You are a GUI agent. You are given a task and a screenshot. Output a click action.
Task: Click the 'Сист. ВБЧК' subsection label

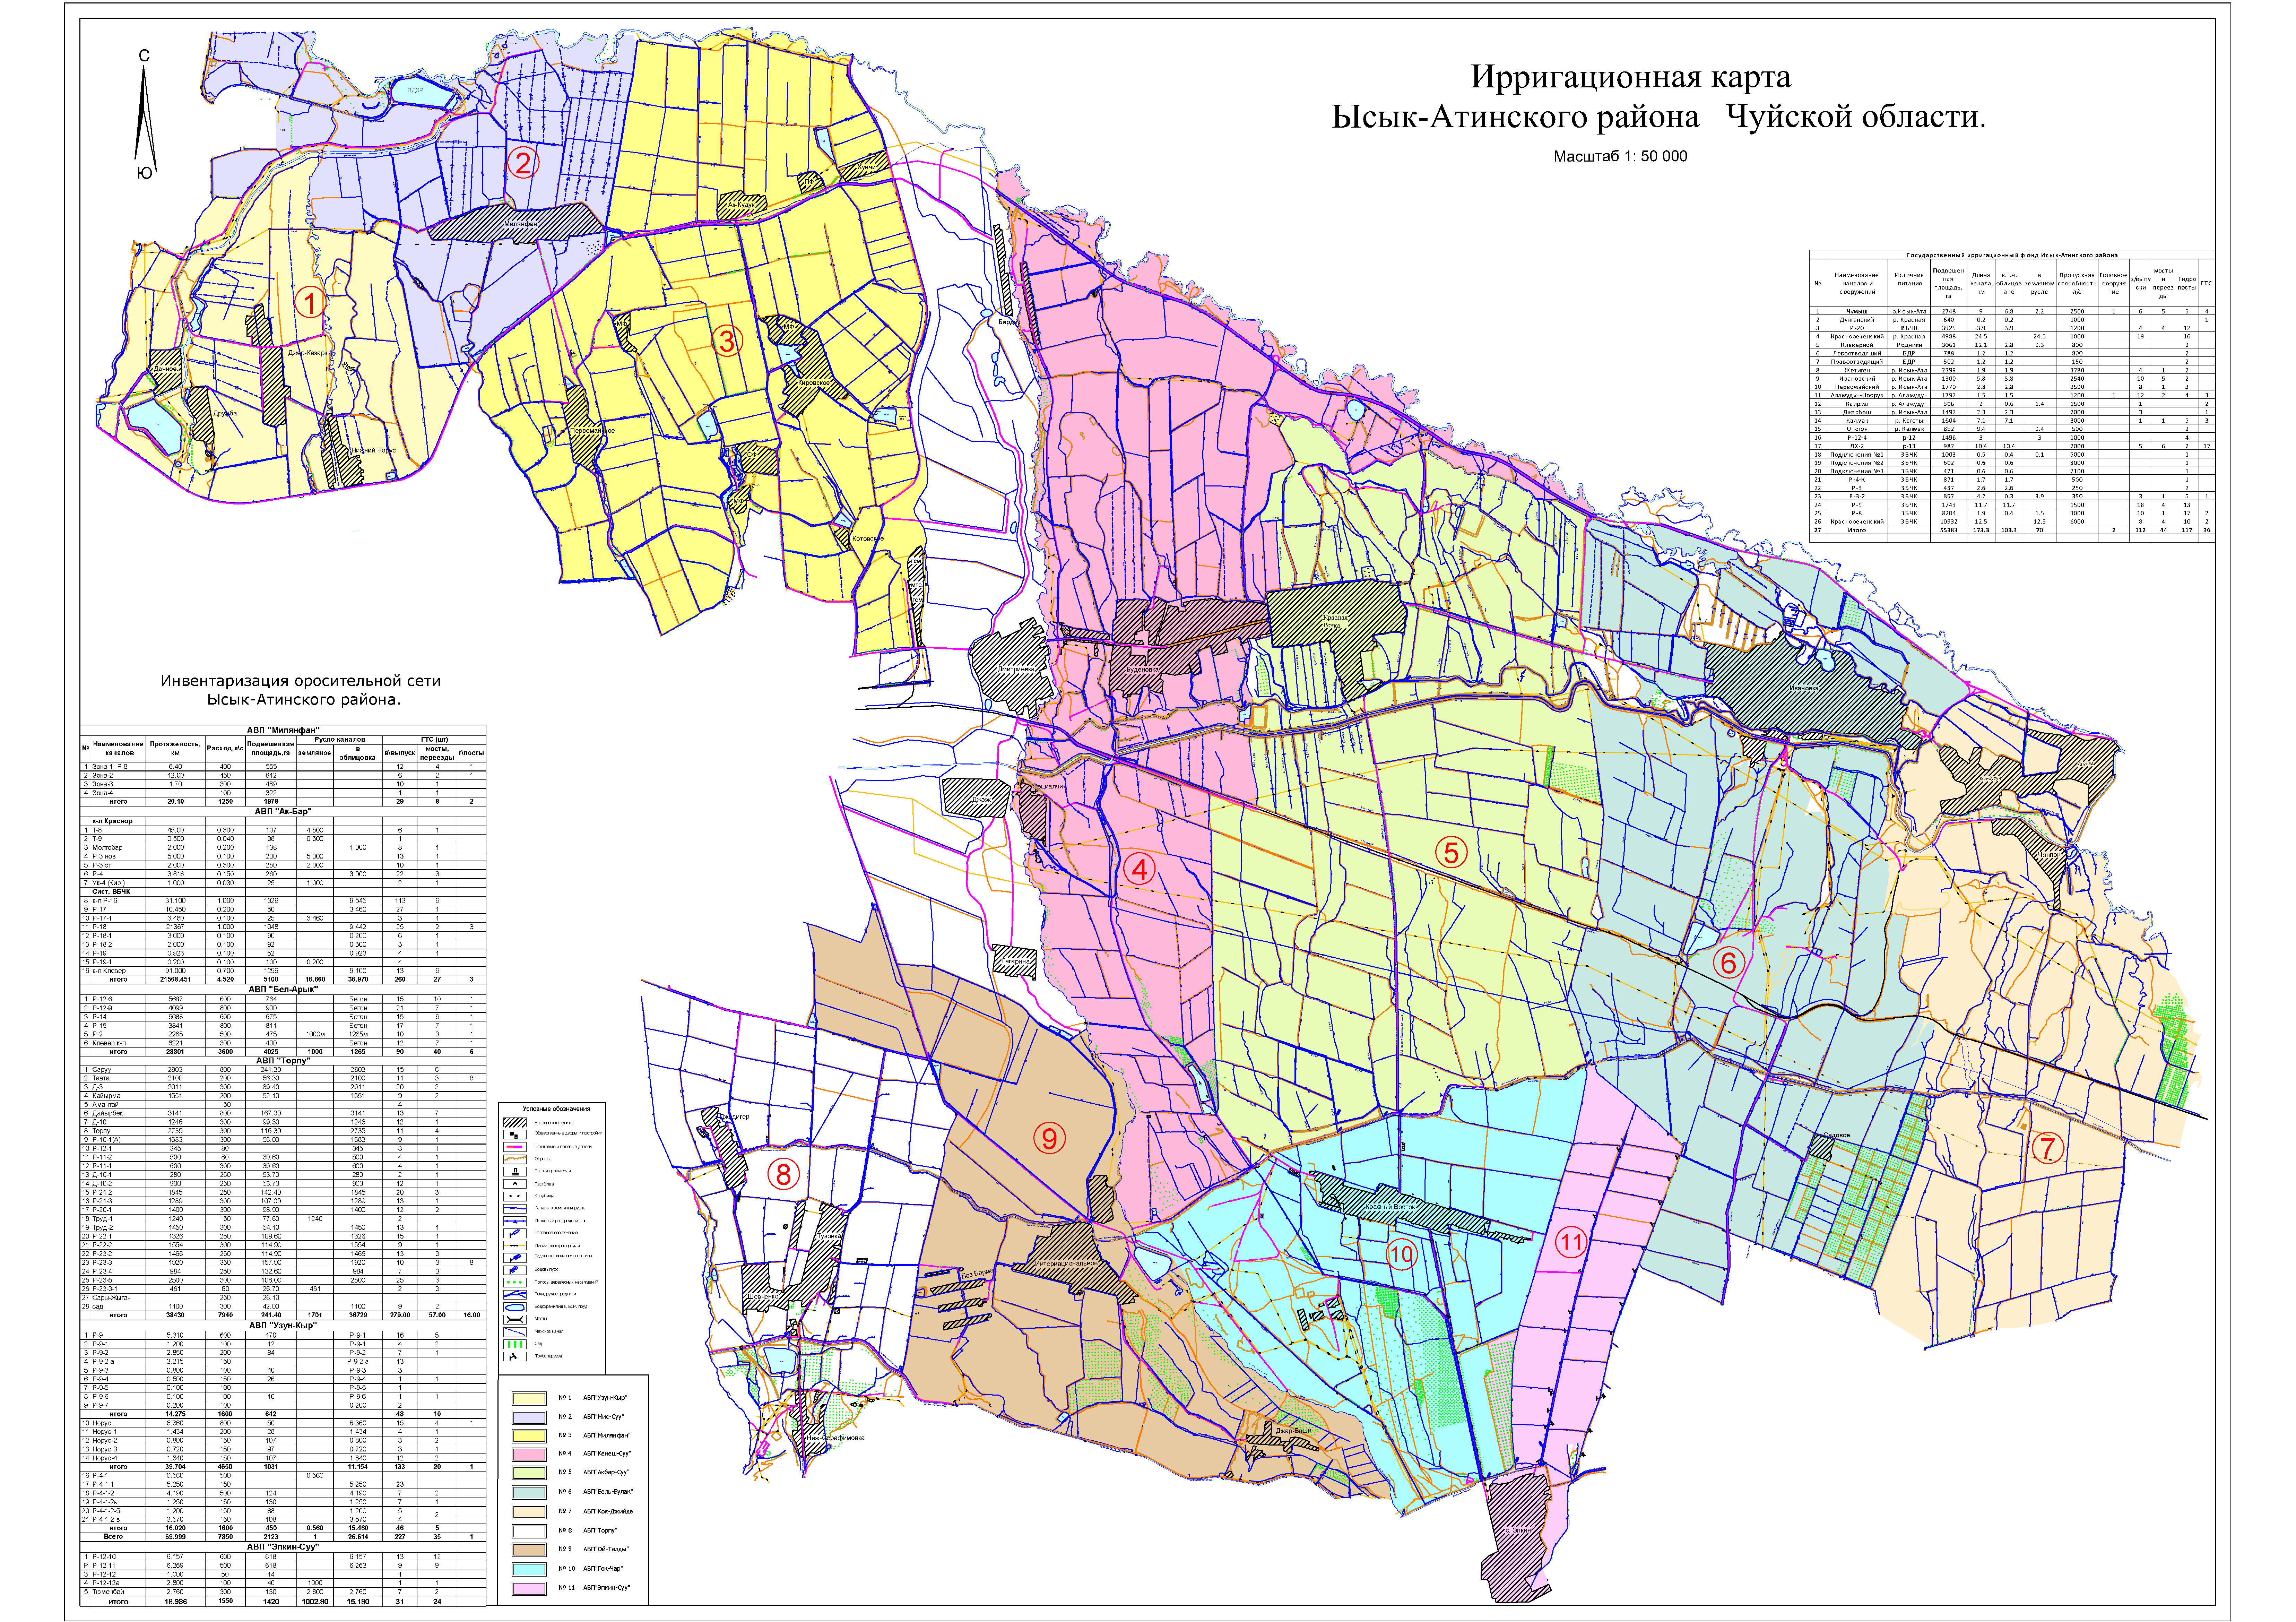(111, 892)
